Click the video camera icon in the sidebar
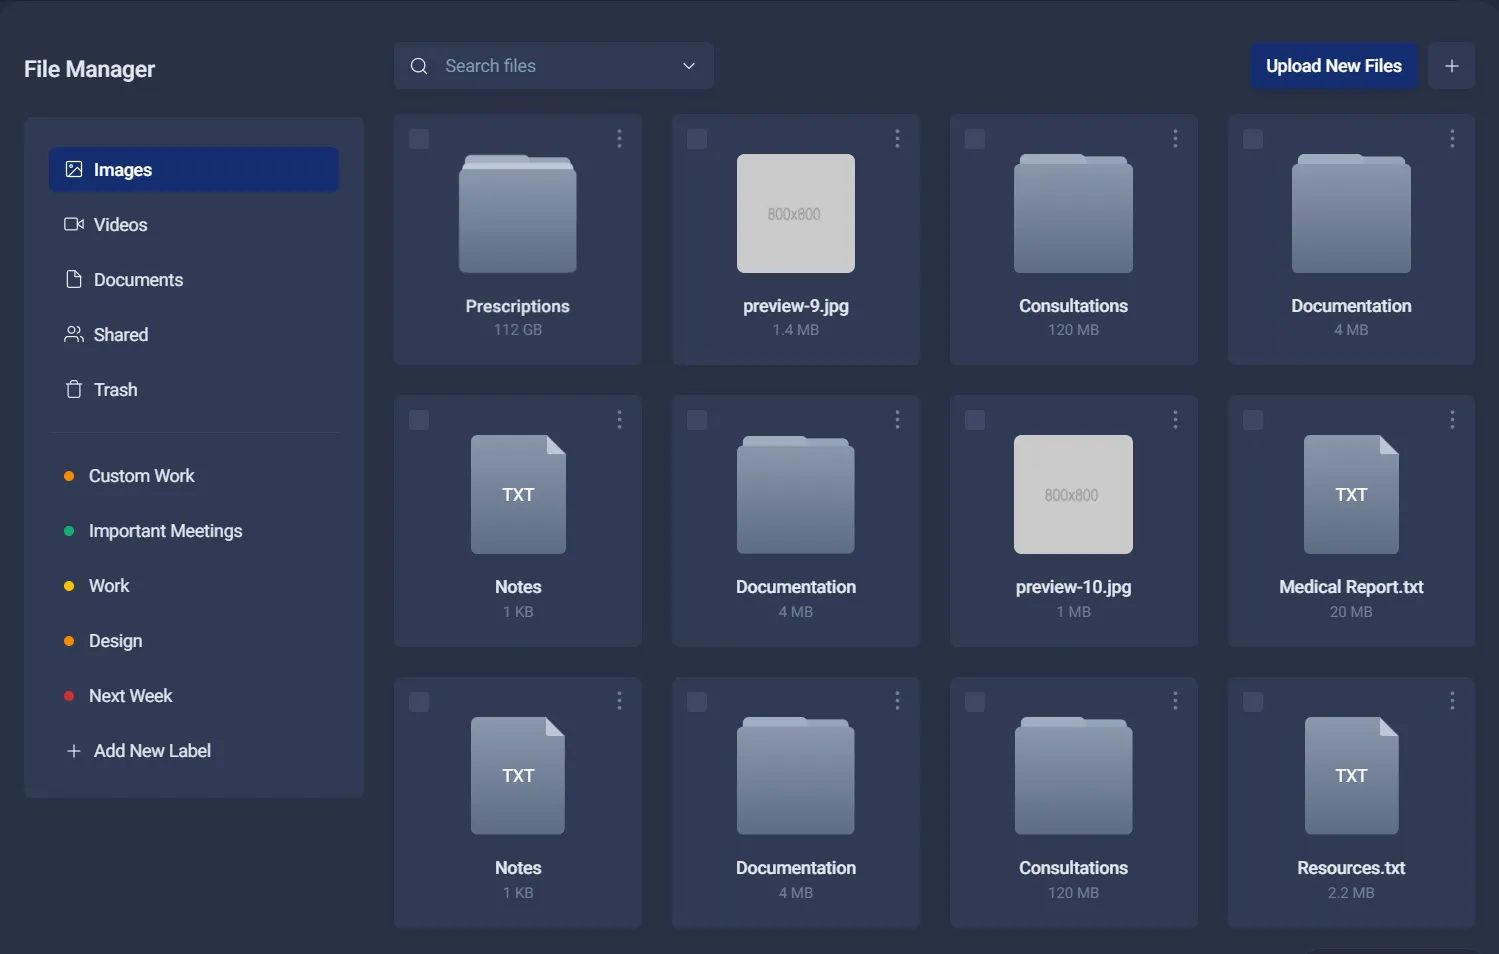1499x954 pixels. 74,224
